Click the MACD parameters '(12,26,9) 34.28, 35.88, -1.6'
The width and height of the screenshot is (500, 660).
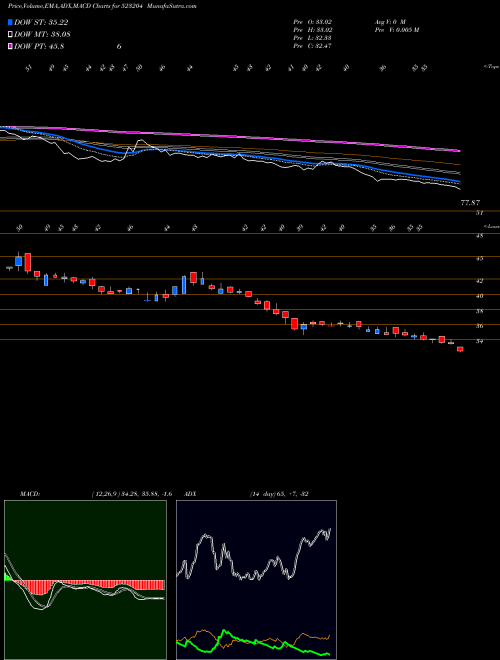point(131,494)
